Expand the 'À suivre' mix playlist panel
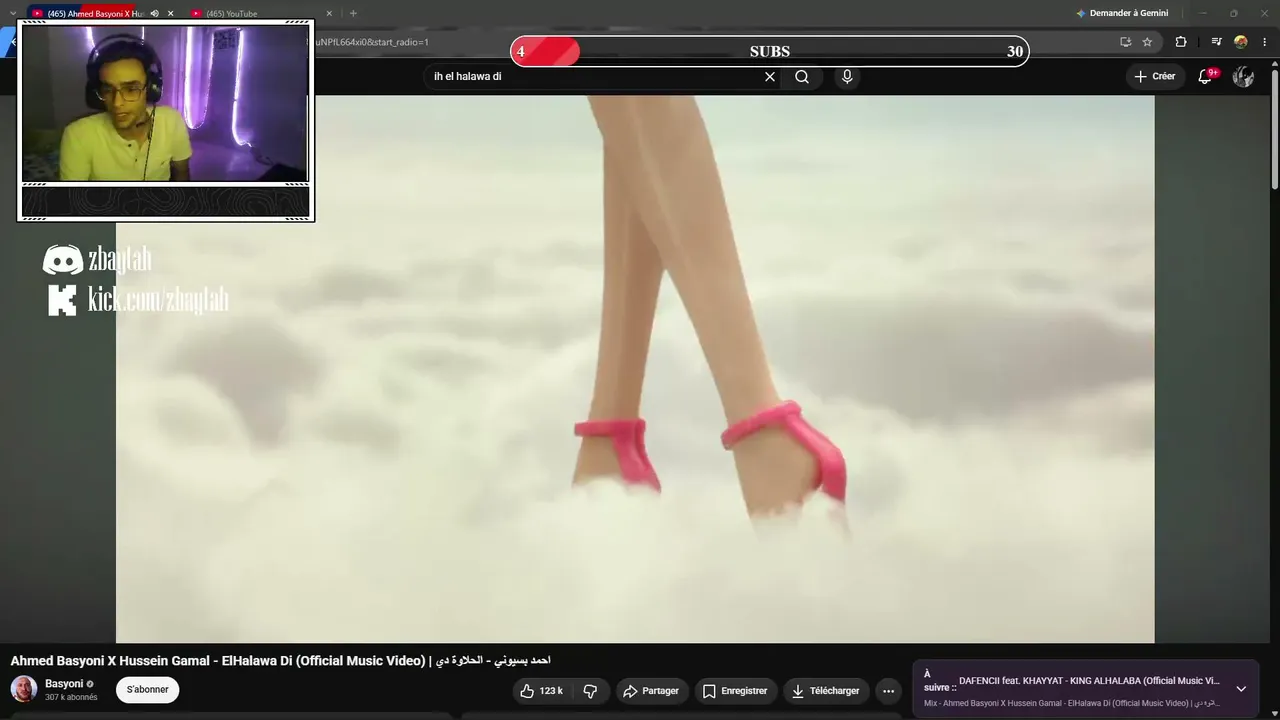The image size is (1280, 720). click(x=1241, y=689)
